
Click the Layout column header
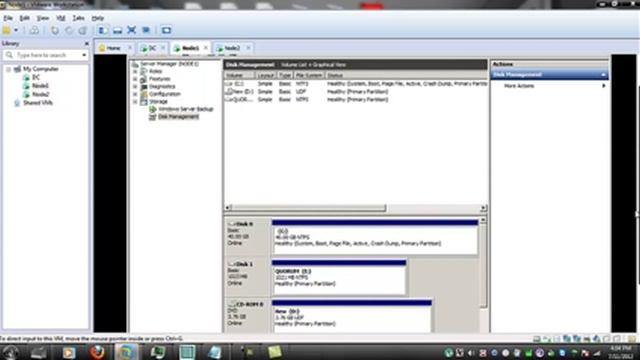266,76
